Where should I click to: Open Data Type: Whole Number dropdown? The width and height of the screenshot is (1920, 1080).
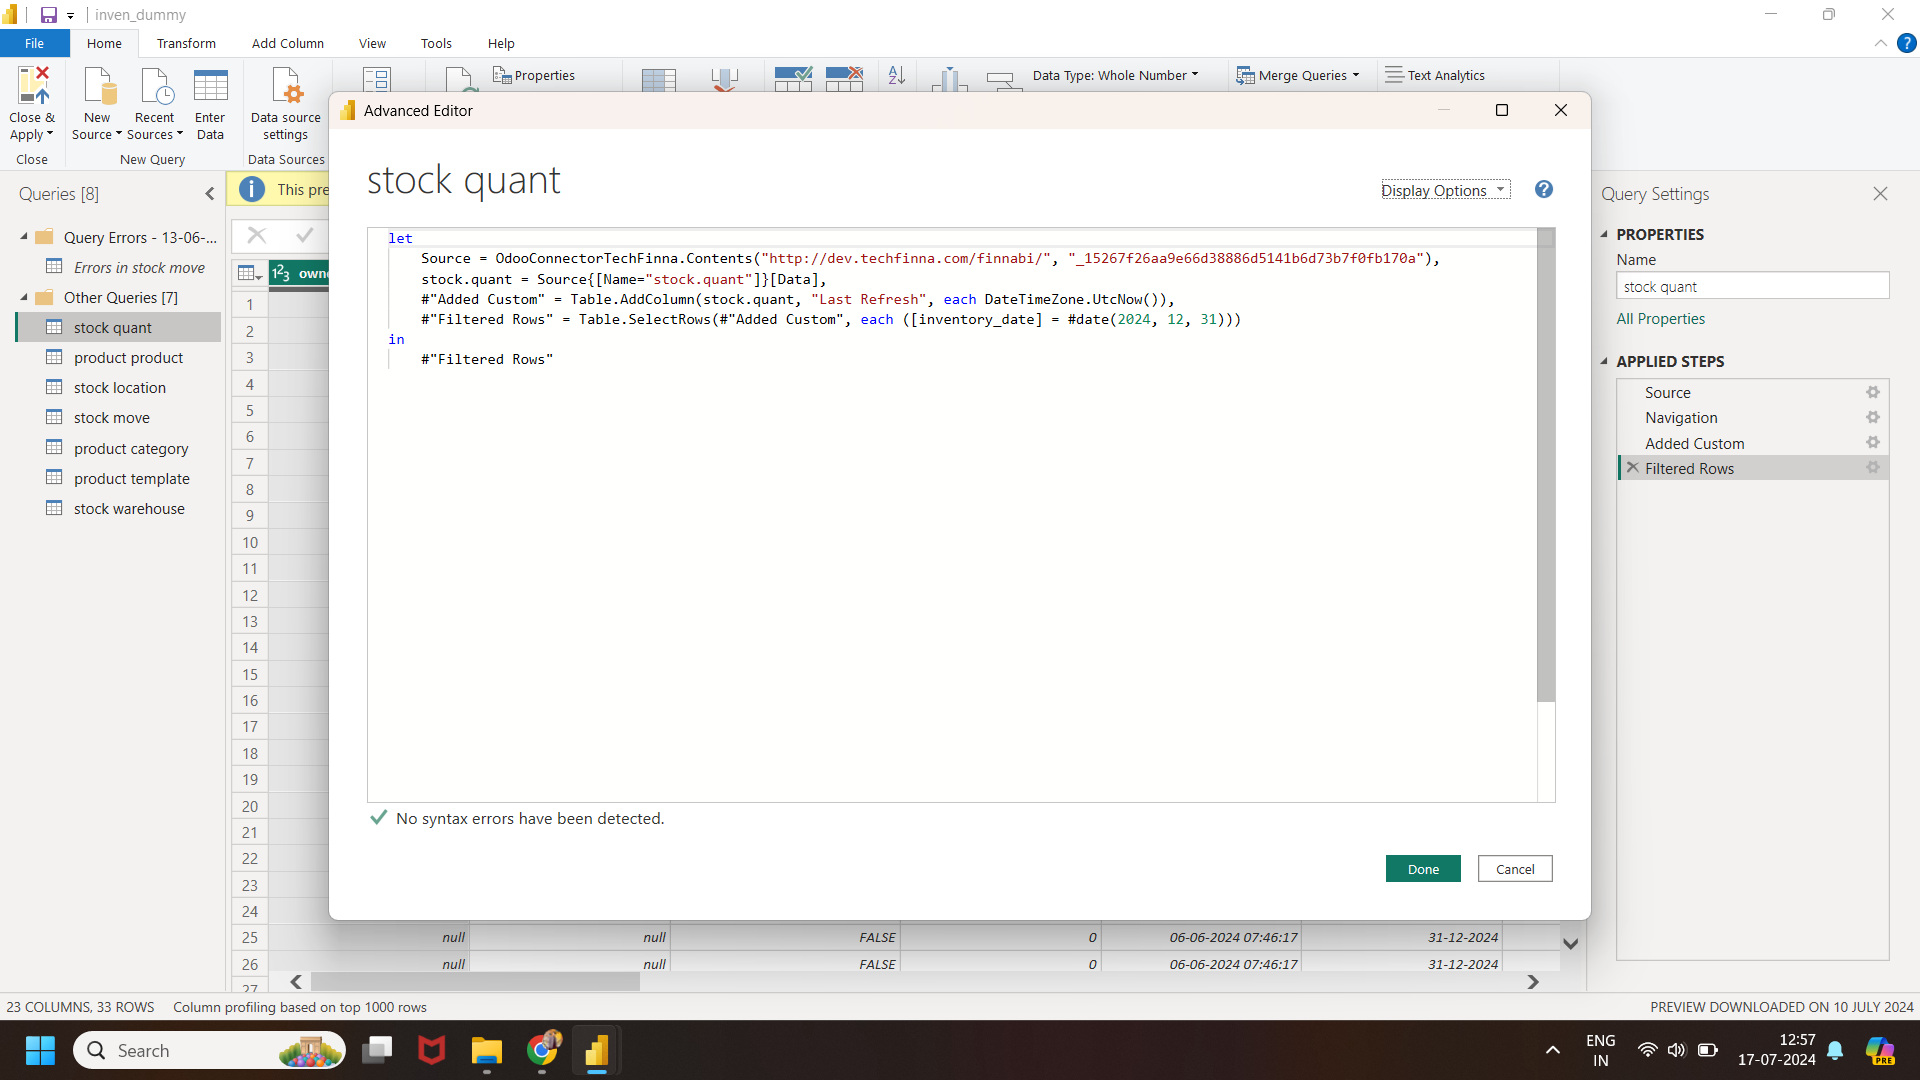pyautogui.click(x=1115, y=75)
